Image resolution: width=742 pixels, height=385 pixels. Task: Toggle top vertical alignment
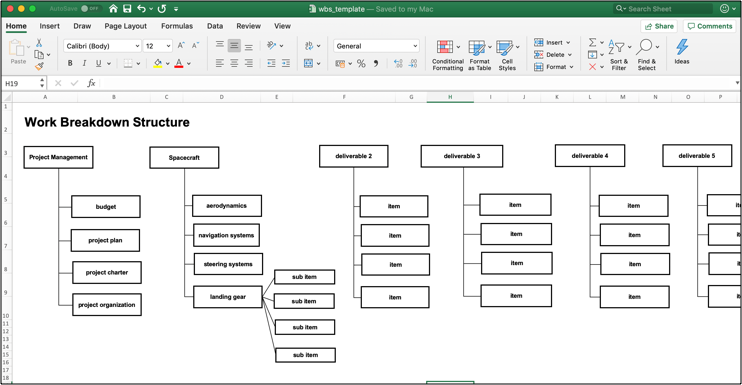(220, 45)
